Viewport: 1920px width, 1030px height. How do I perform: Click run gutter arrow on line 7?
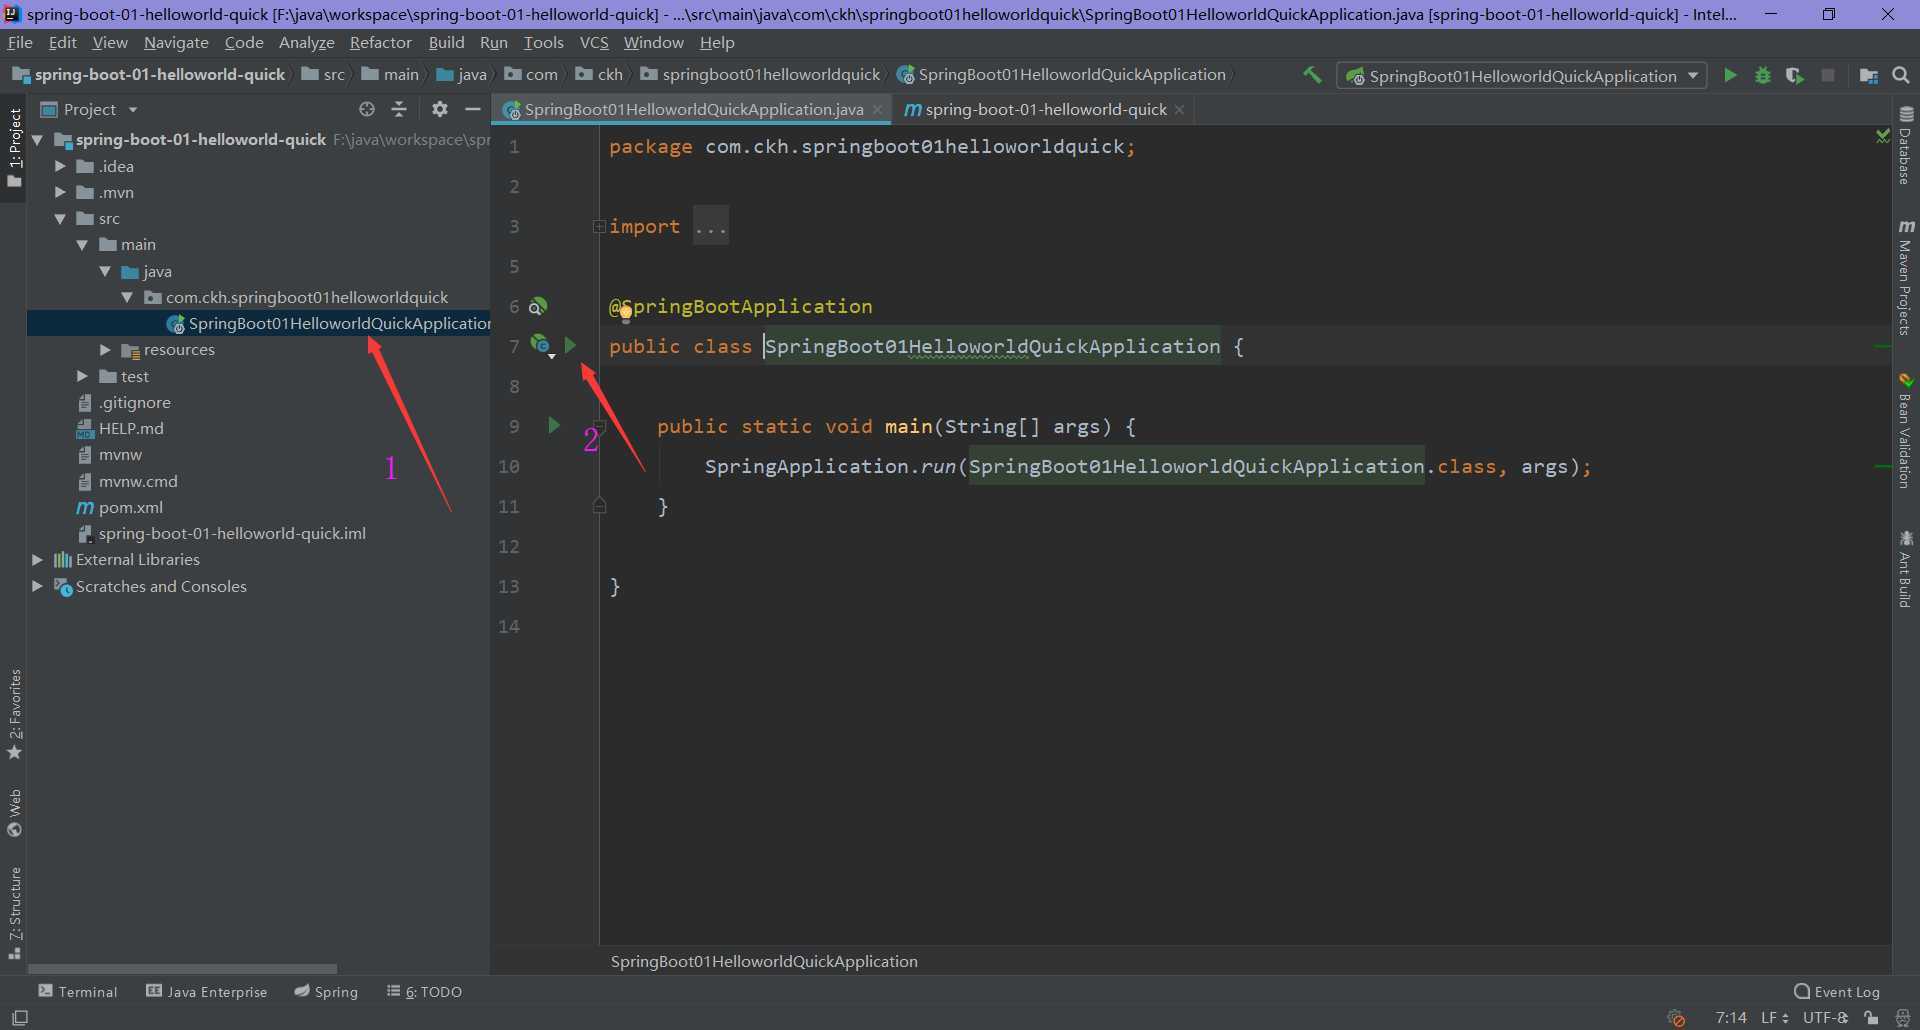pos(570,345)
